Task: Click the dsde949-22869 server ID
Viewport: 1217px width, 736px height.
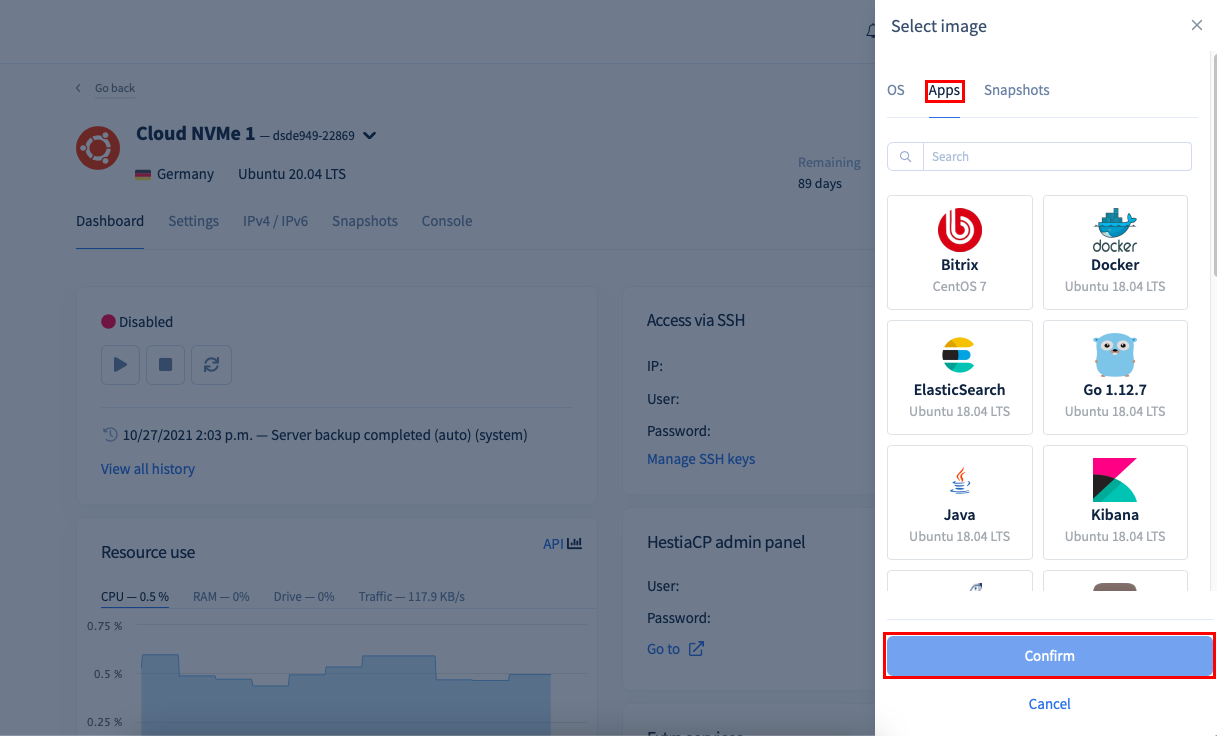Action: pos(314,136)
